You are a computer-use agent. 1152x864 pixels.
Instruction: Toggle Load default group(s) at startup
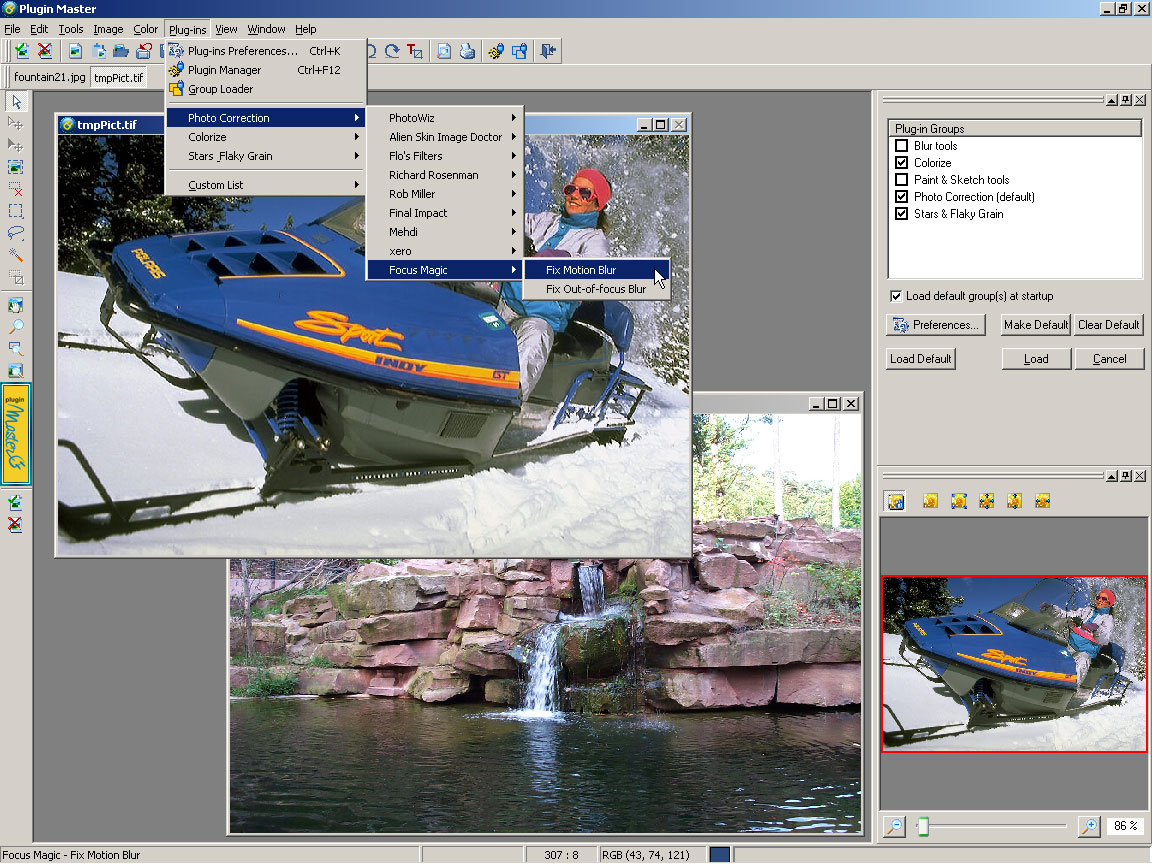[x=896, y=295]
